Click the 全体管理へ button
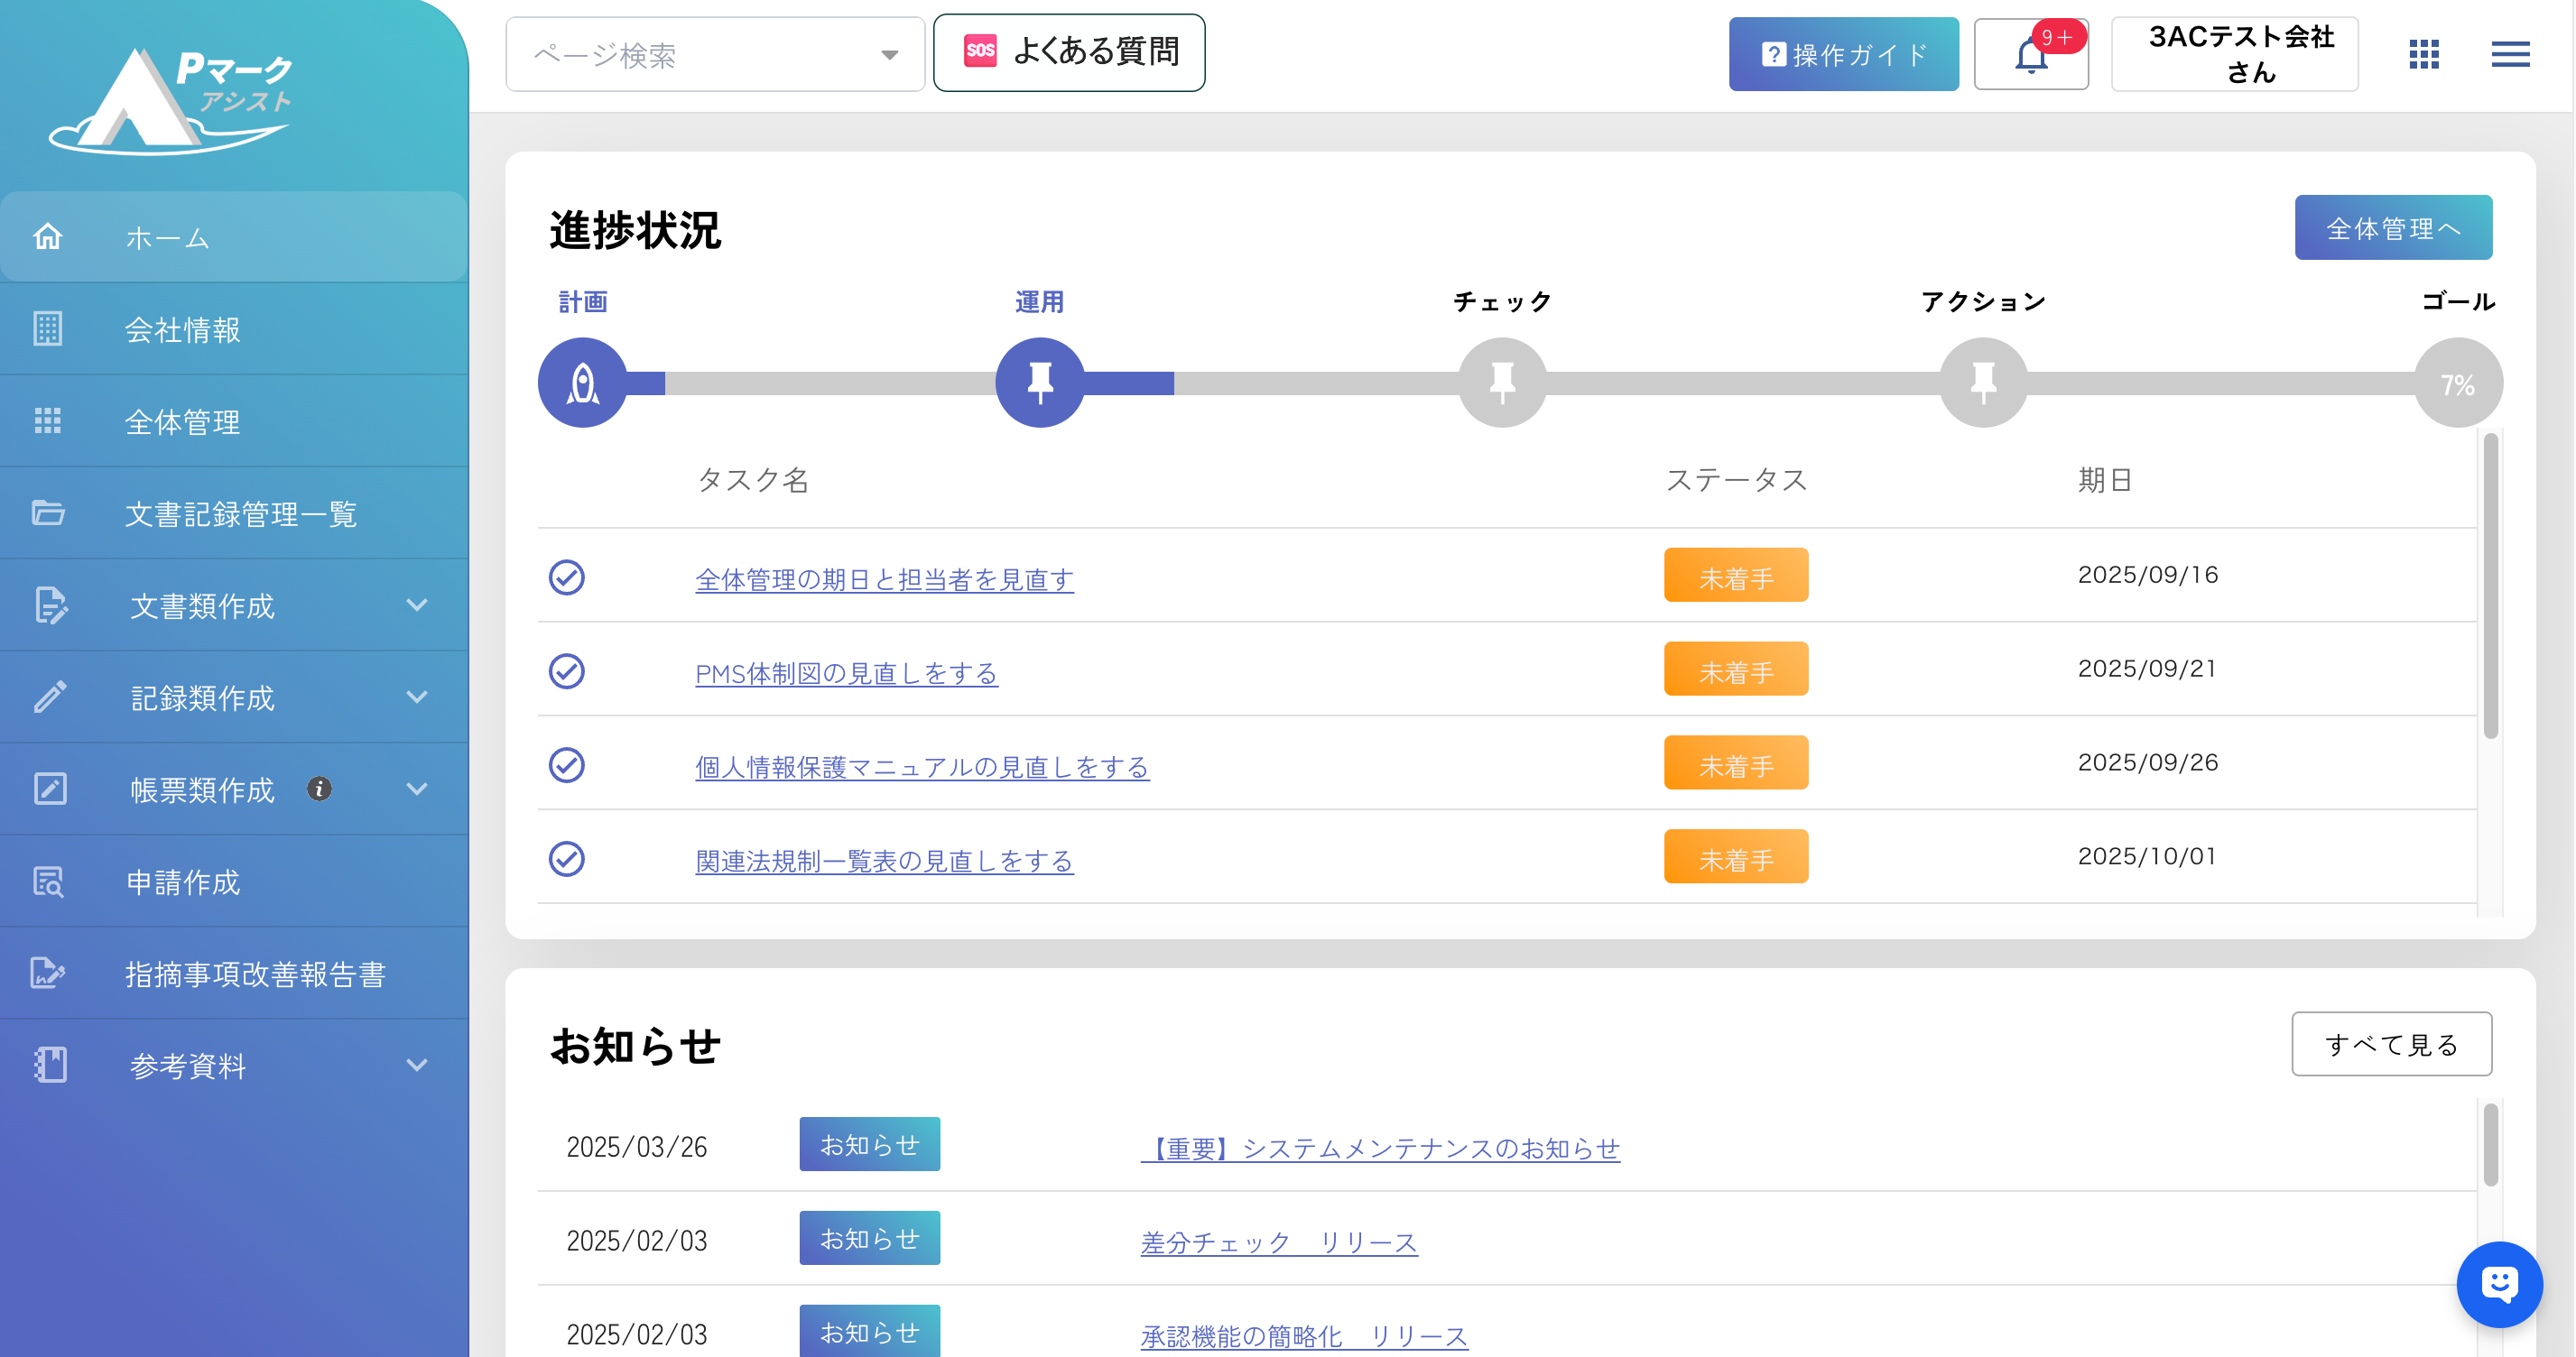Screen dimensions: 2576x1357 pos(2393,228)
